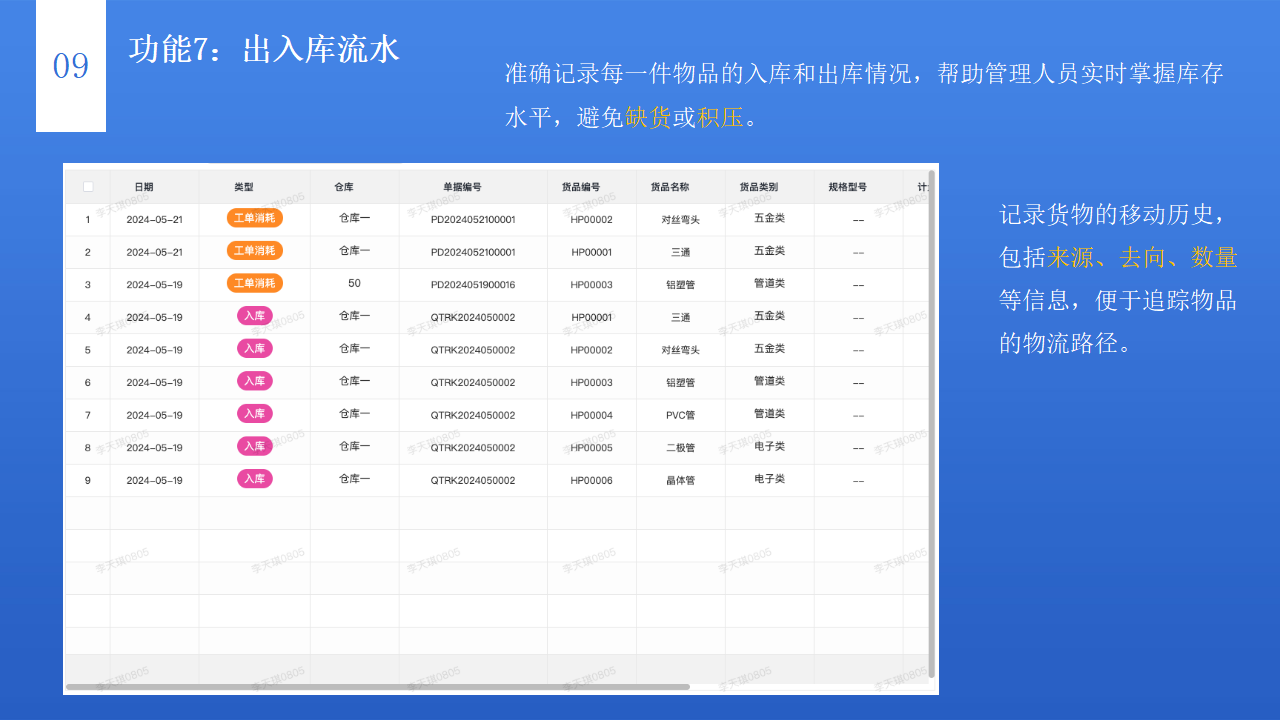Click the 工单消耗 badge on row 2
The image size is (1280, 720).
tap(254, 251)
